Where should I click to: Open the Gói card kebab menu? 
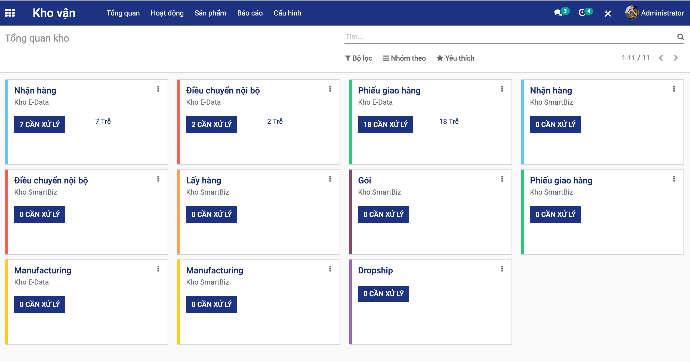click(x=502, y=179)
